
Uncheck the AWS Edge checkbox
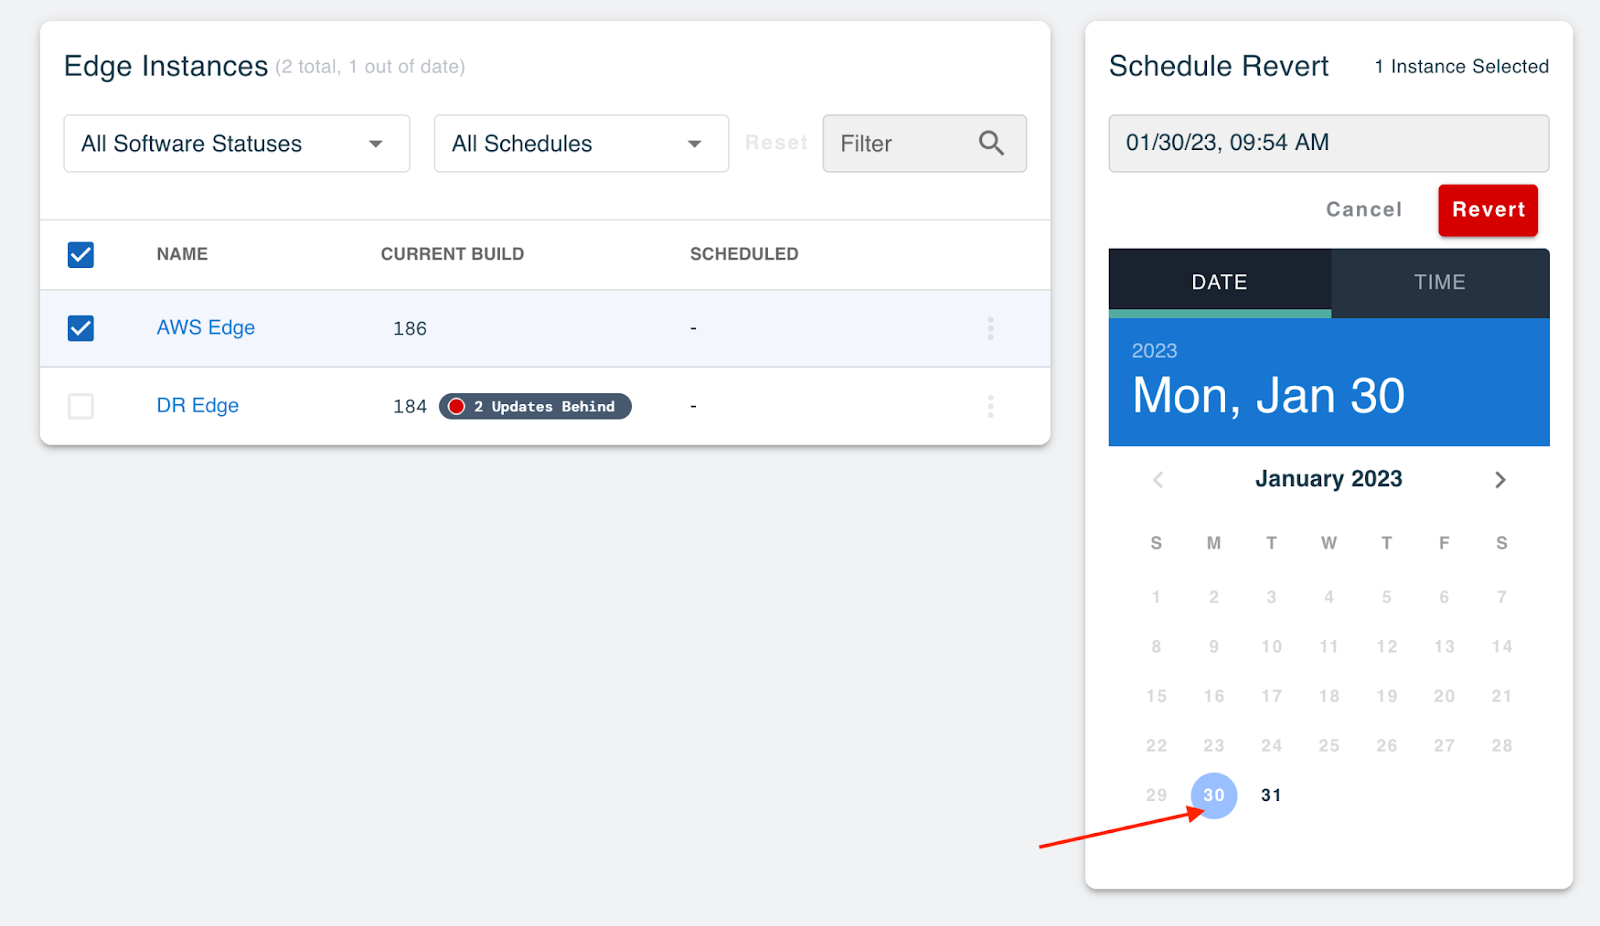[x=81, y=328]
